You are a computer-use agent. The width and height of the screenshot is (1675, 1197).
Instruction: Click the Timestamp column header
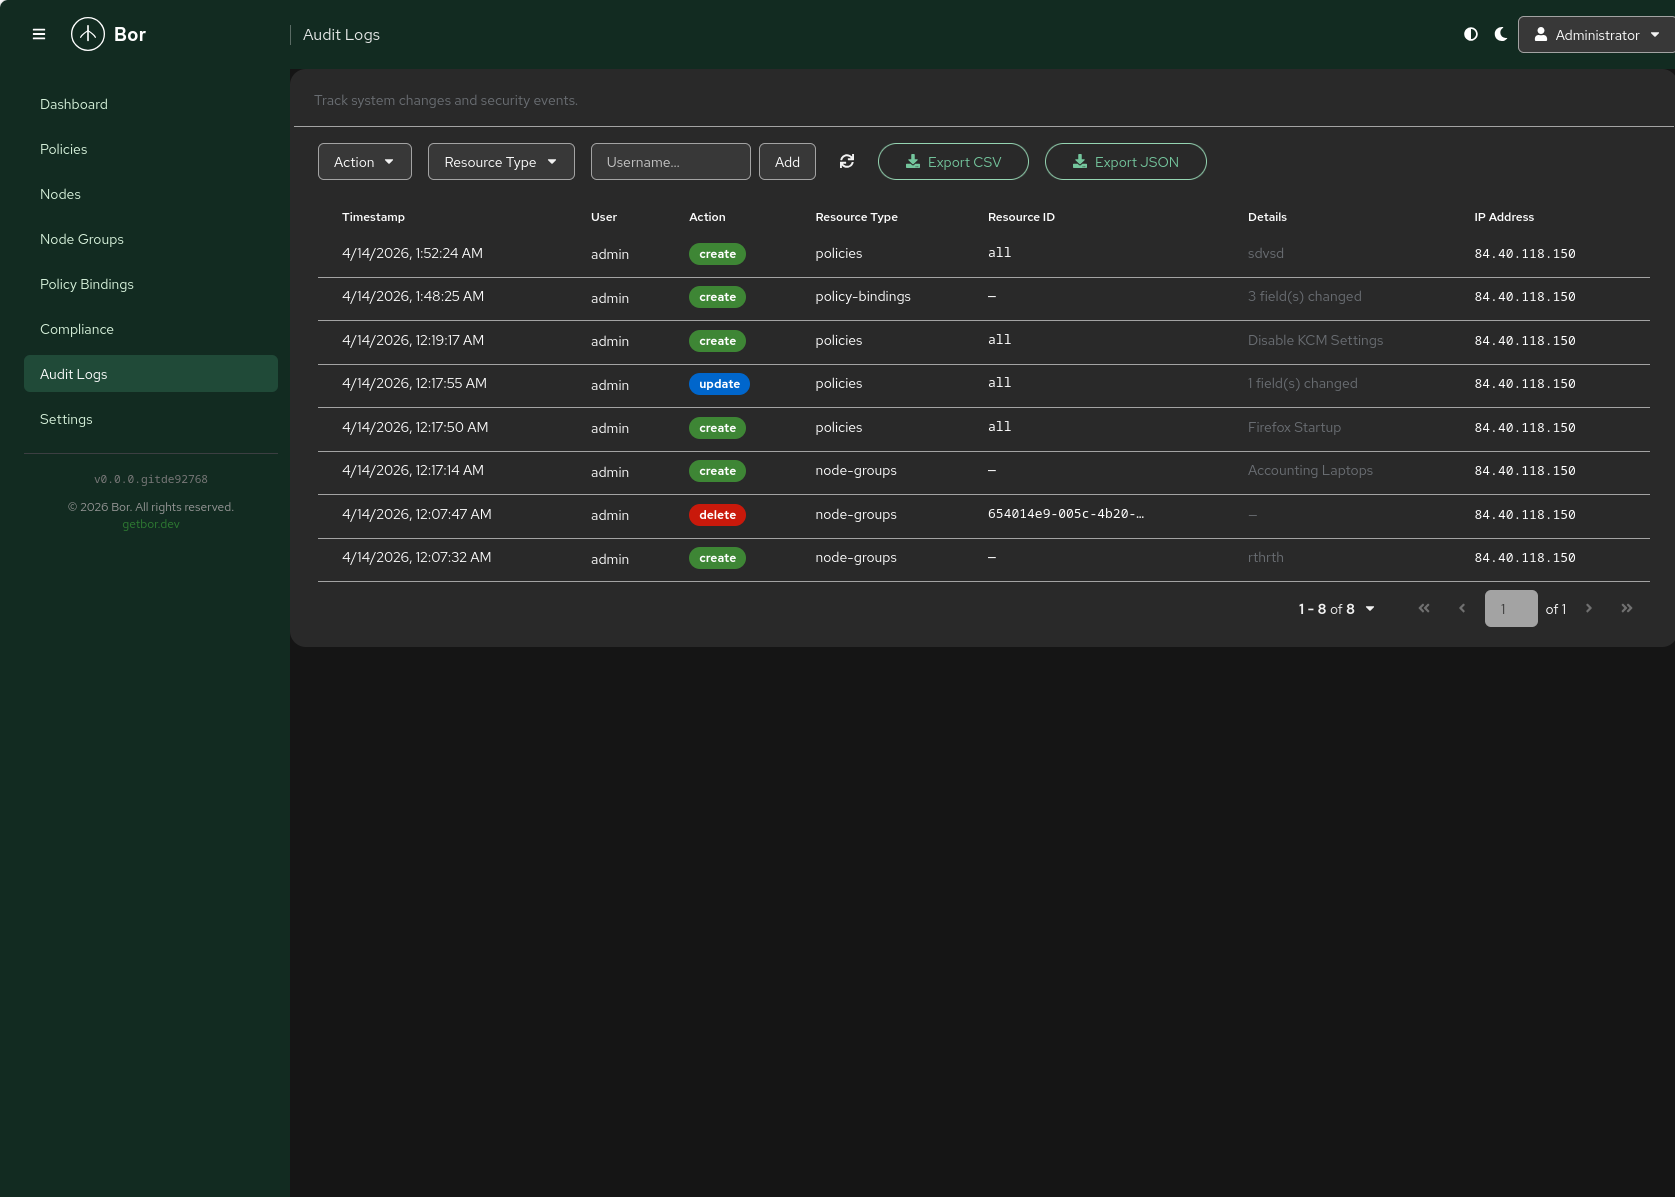373,217
